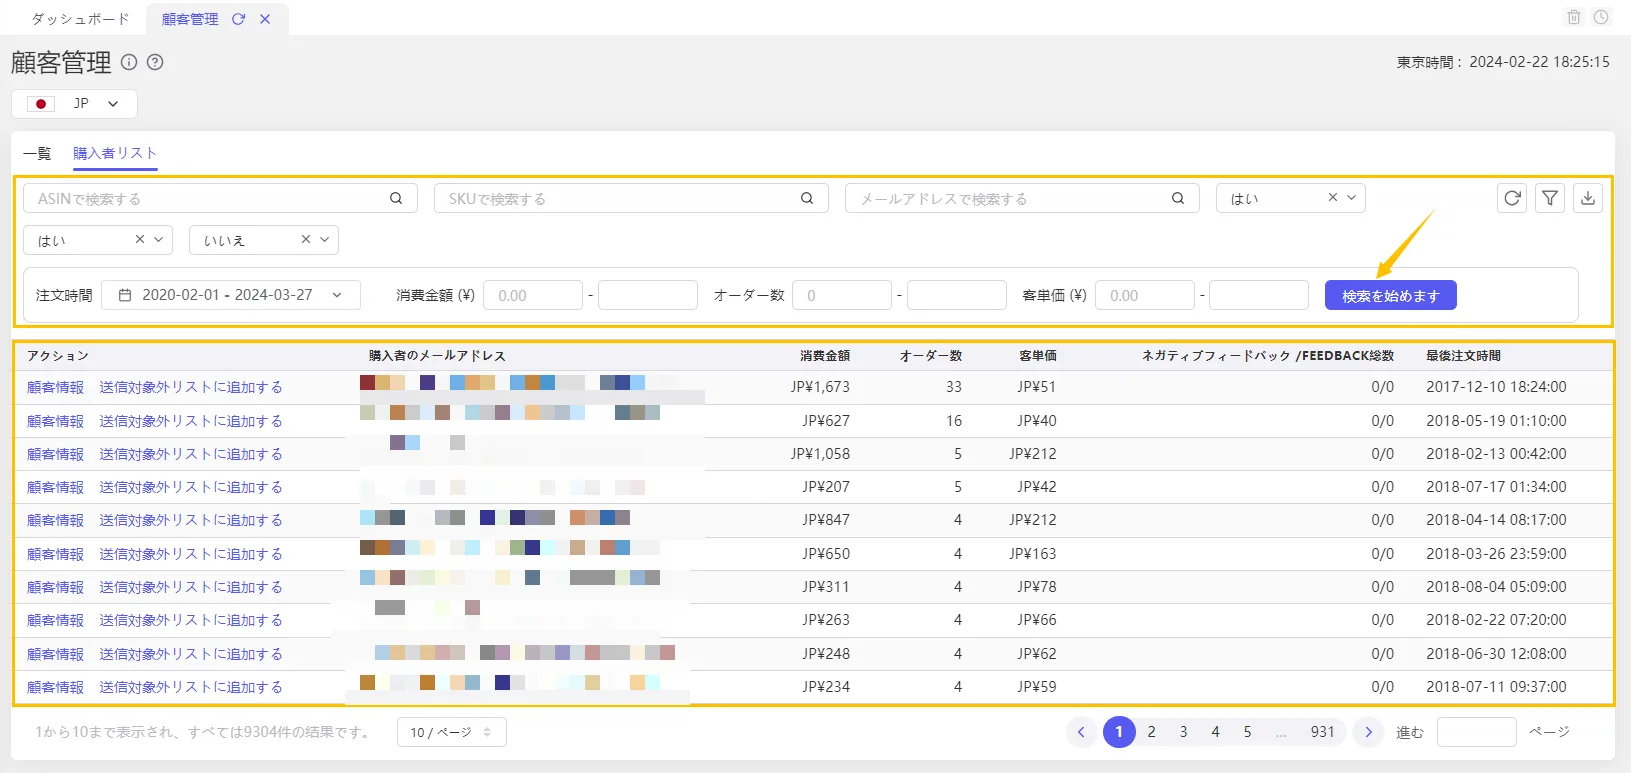Click the calendar icon in the 注文時間 field

[x=125, y=295]
